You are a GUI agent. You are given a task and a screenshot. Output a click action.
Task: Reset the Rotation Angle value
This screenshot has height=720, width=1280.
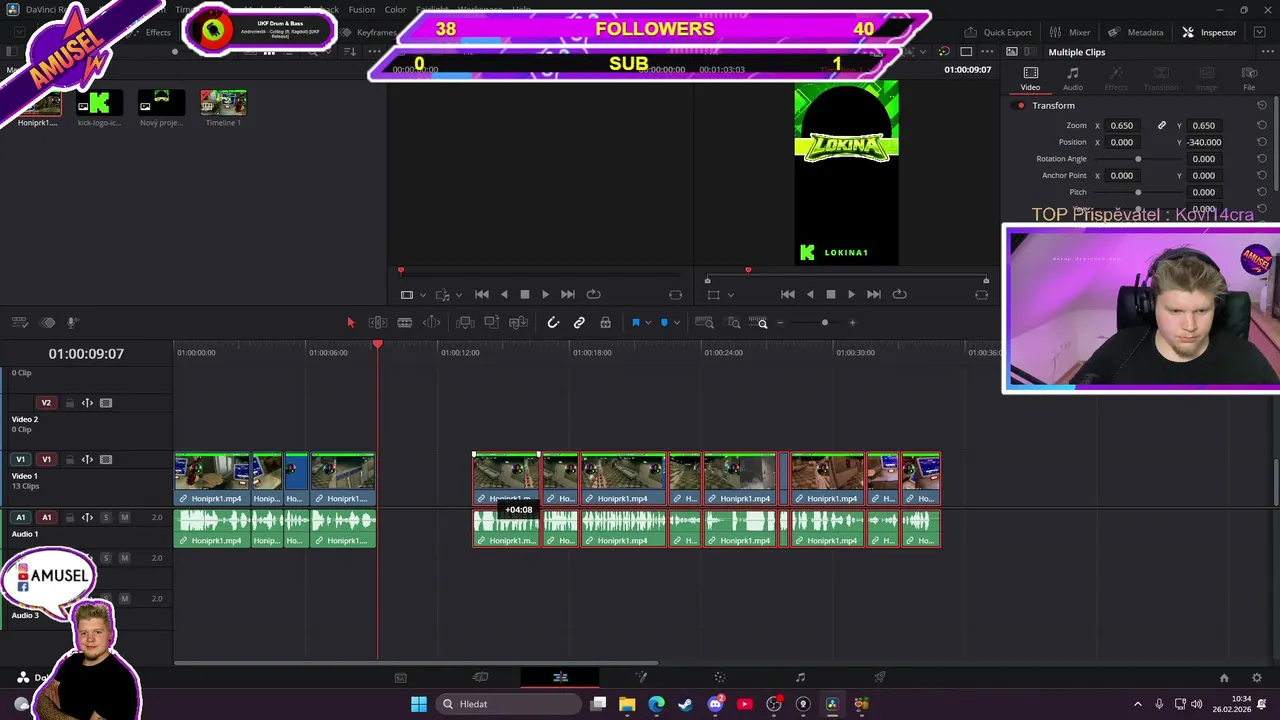1261,159
